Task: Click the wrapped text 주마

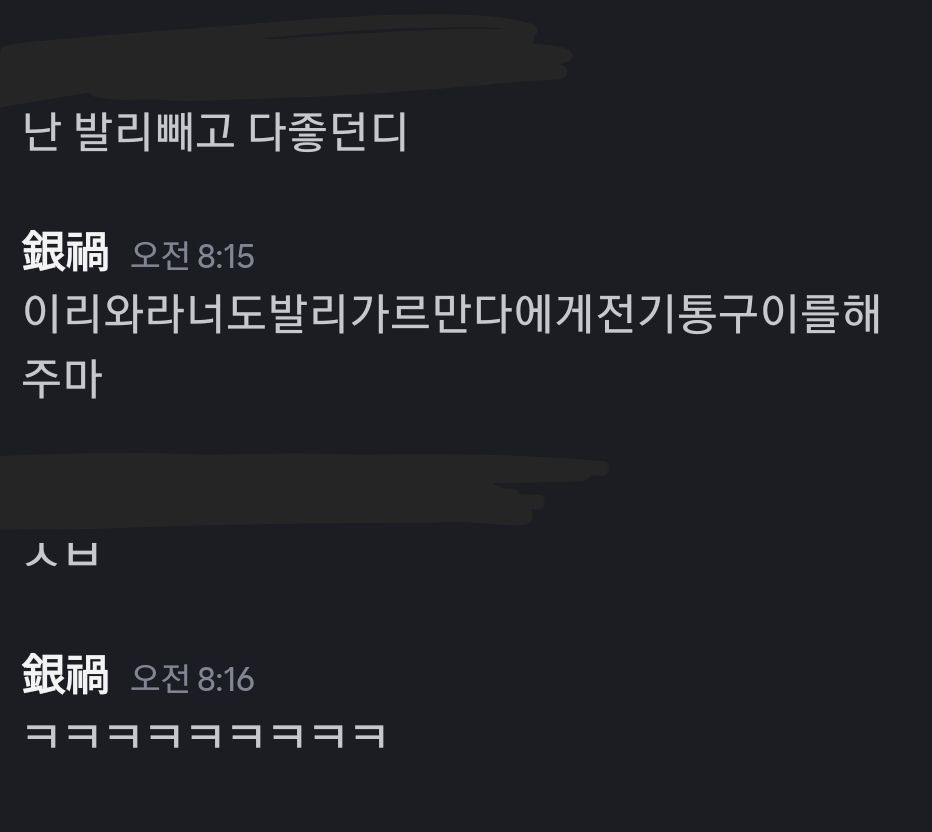Action: click(x=62, y=378)
